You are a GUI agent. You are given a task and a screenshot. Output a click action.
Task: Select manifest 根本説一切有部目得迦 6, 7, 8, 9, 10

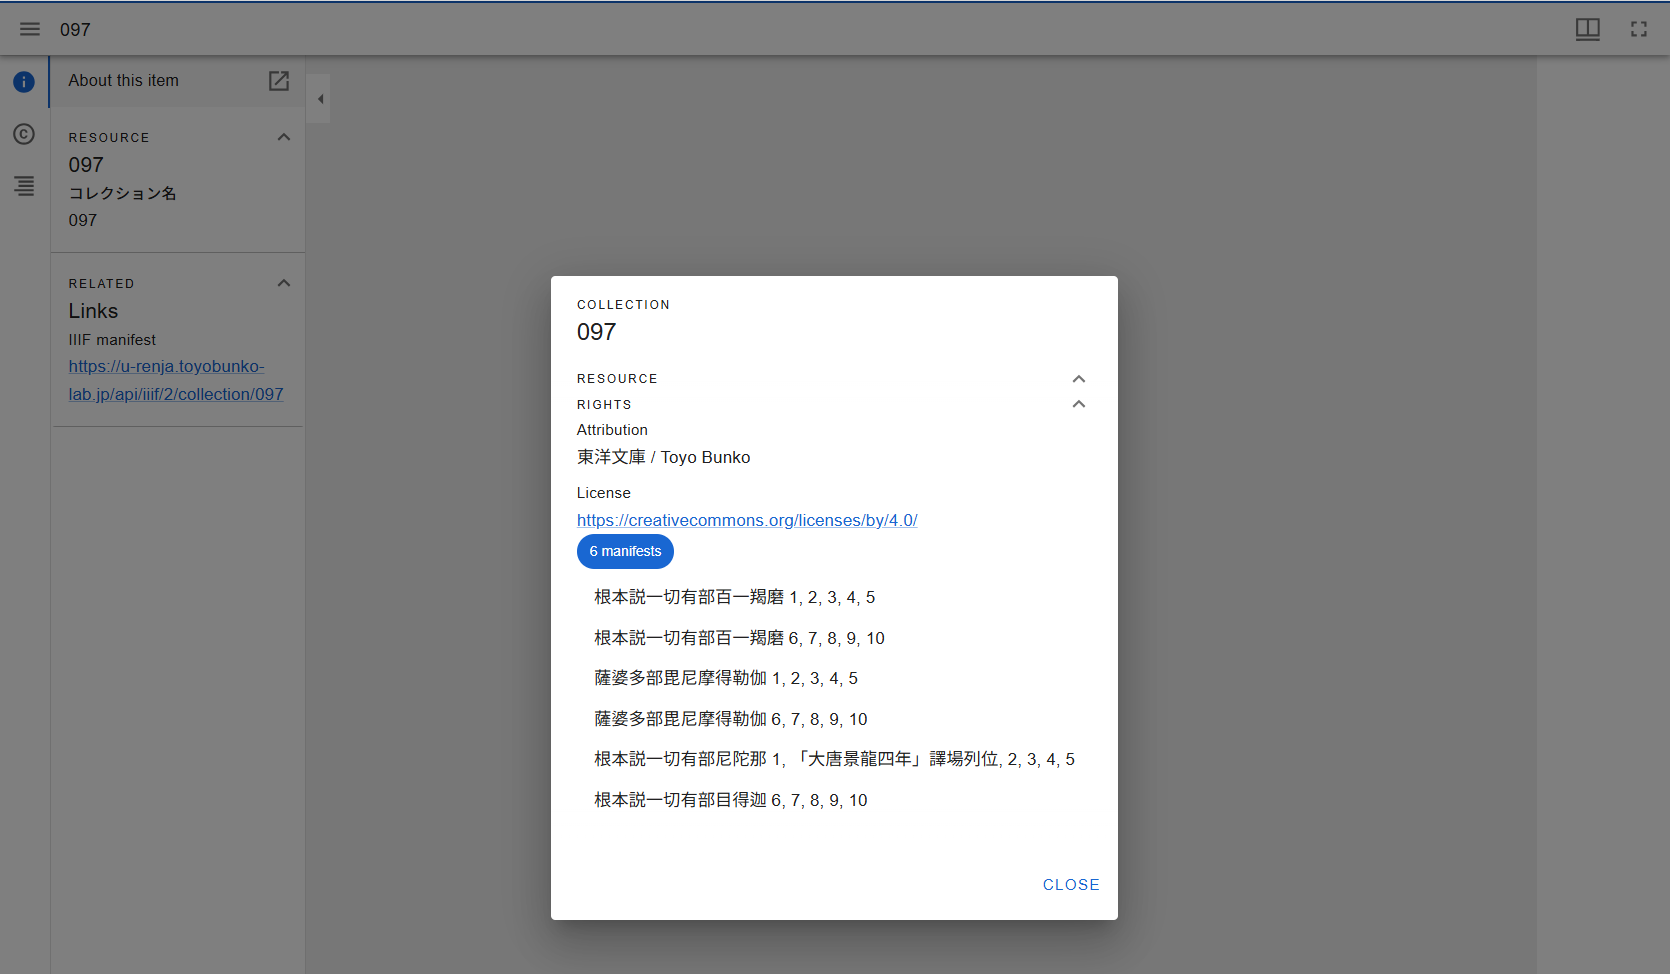pyautogui.click(x=730, y=800)
